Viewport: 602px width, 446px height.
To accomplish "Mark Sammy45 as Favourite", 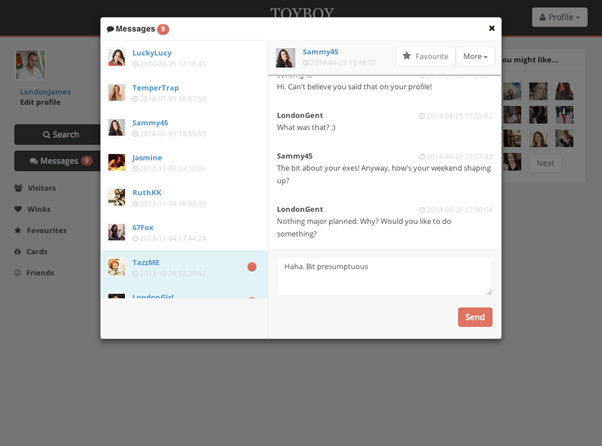I will coord(425,56).
